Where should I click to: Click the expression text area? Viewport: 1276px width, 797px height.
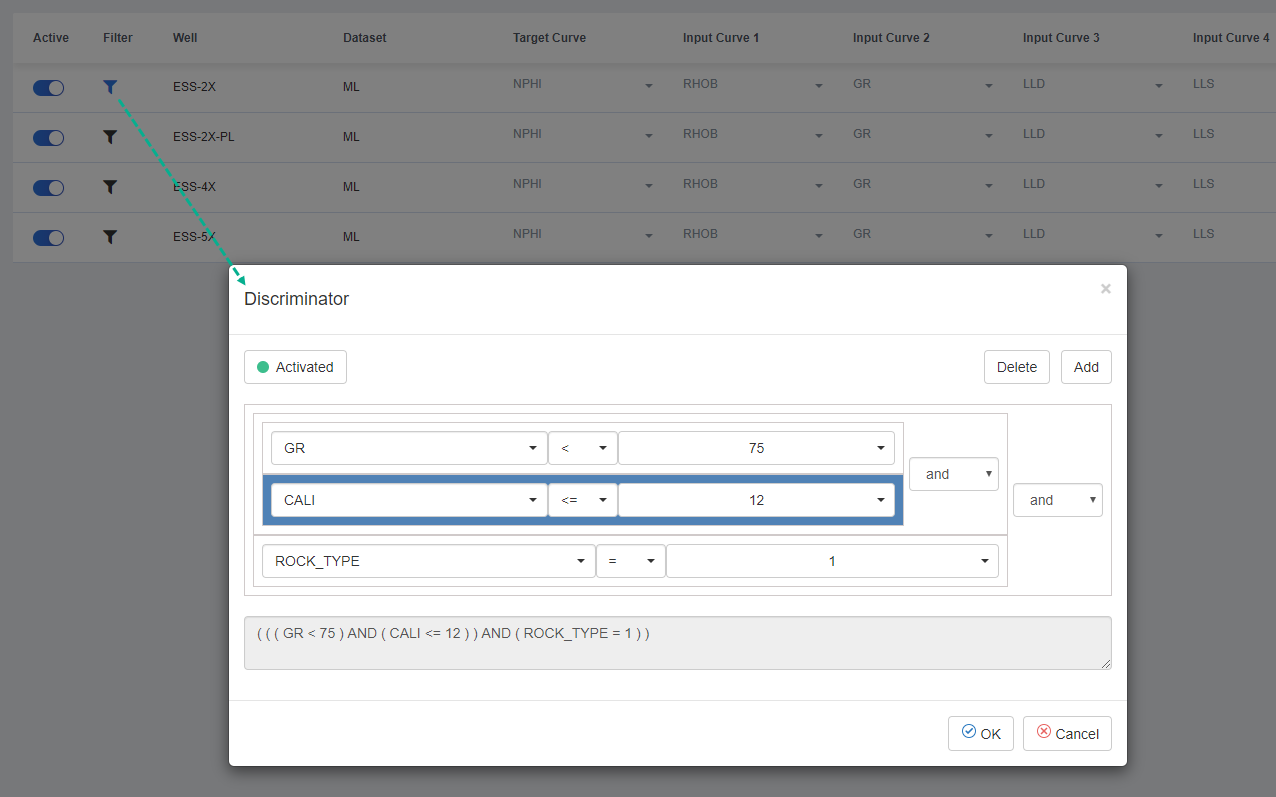coord(678,643)
